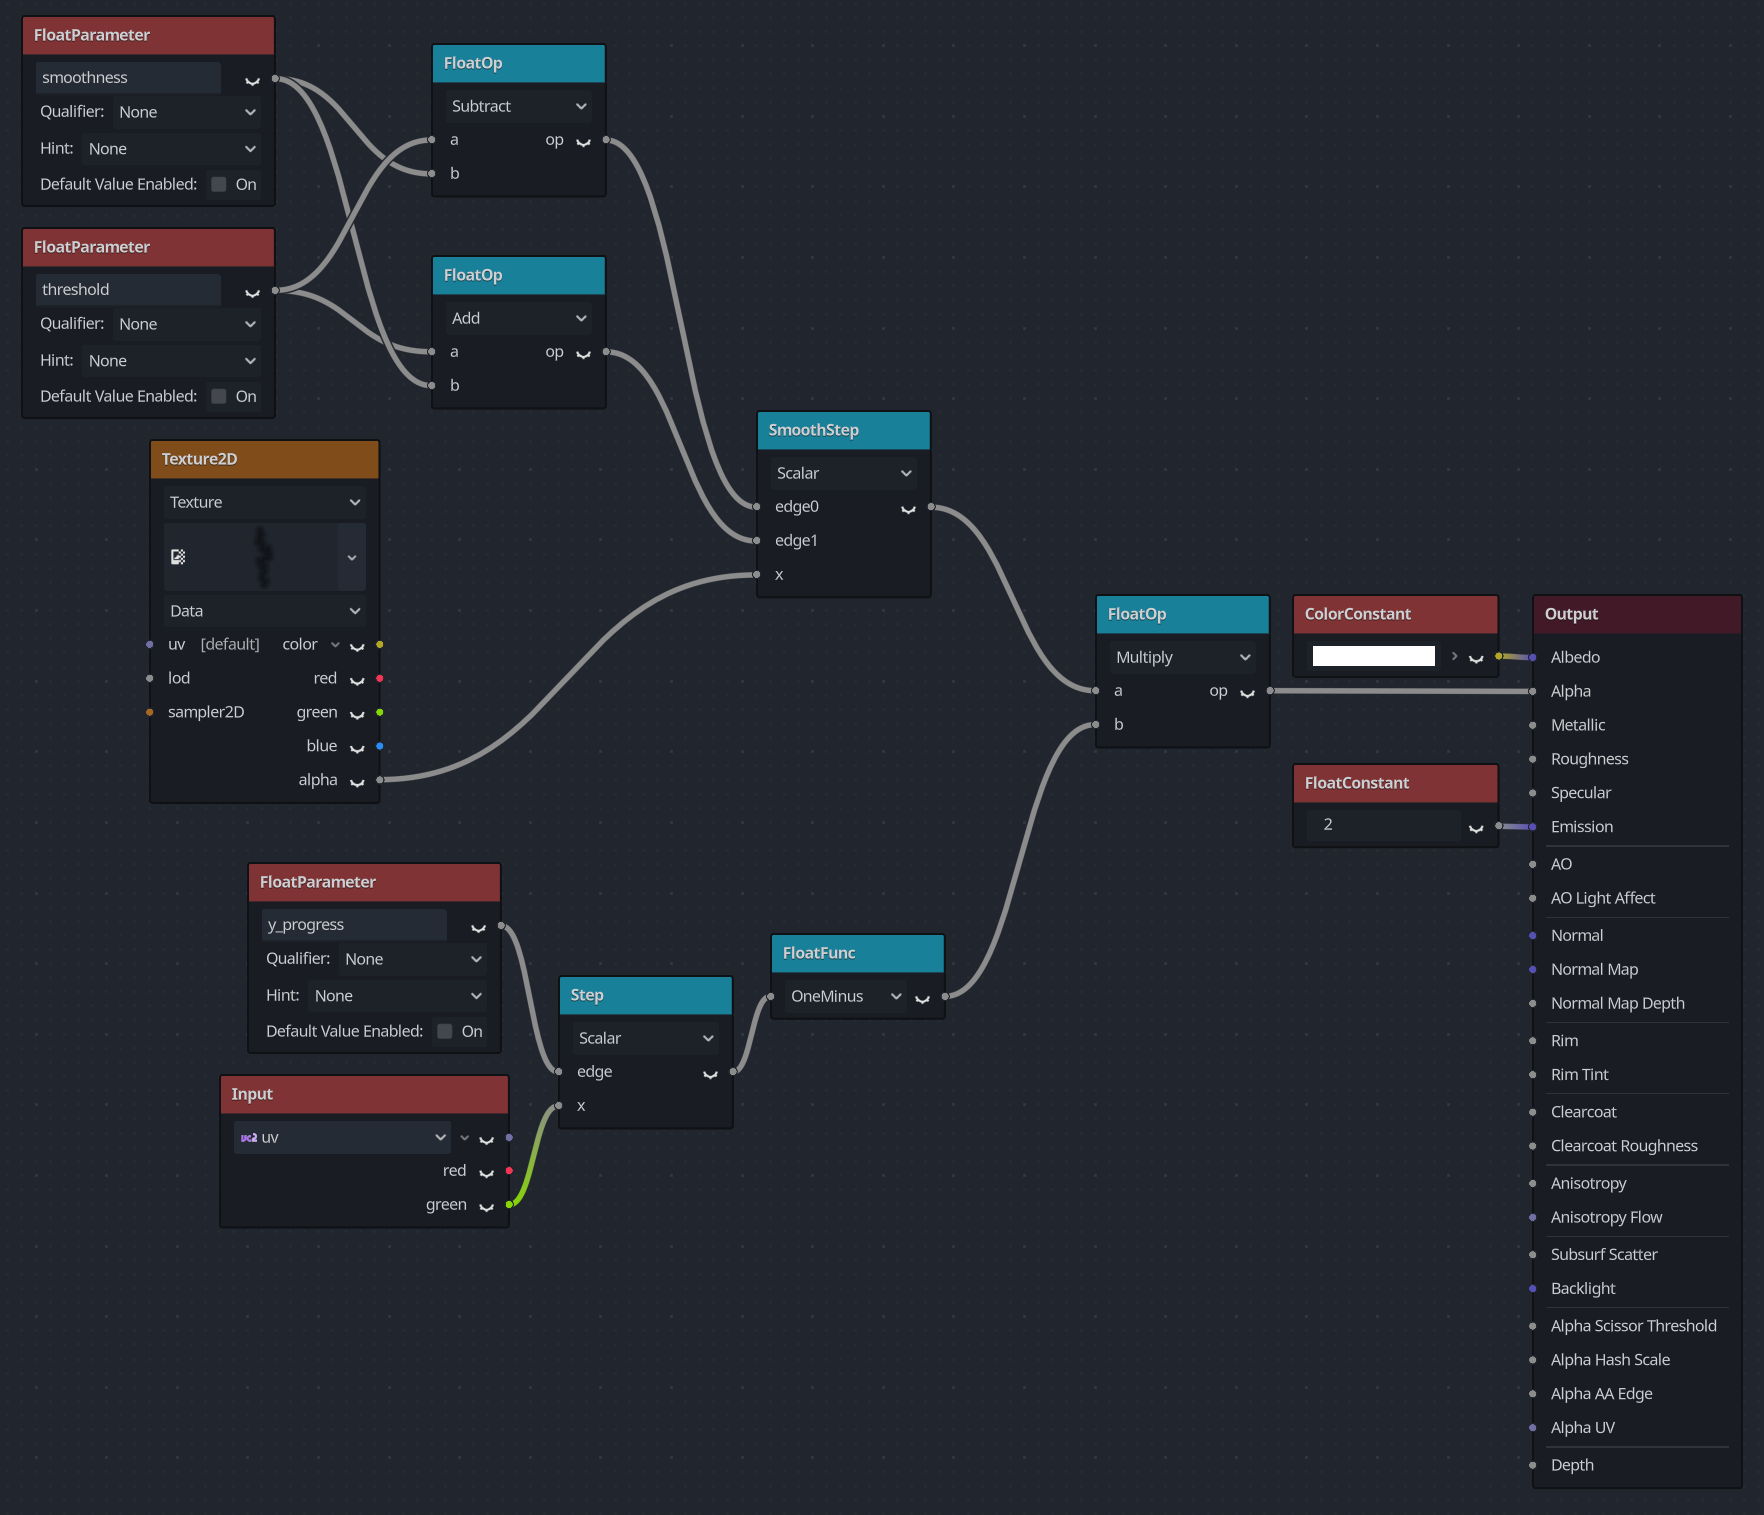Viewport: 1764px width, 1515px height.
Task: Toggle preview eye on Add FloatOp output
Action: coord(583,353)
